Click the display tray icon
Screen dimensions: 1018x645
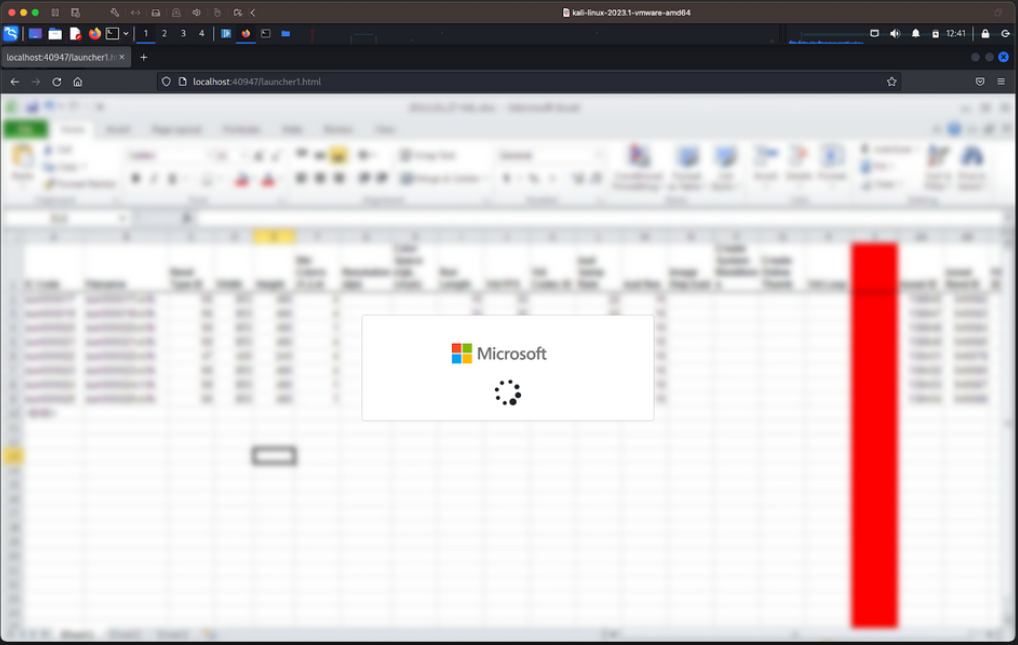875,33
